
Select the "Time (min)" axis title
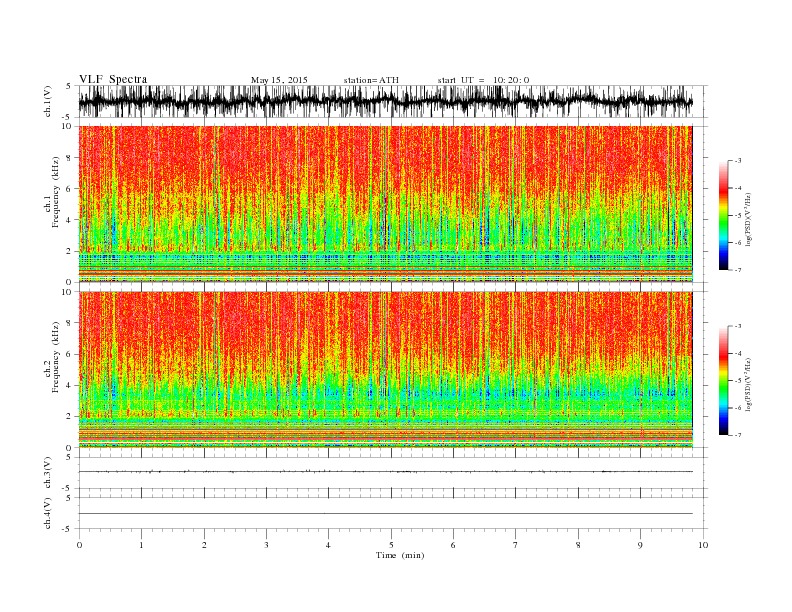[400, 555]
